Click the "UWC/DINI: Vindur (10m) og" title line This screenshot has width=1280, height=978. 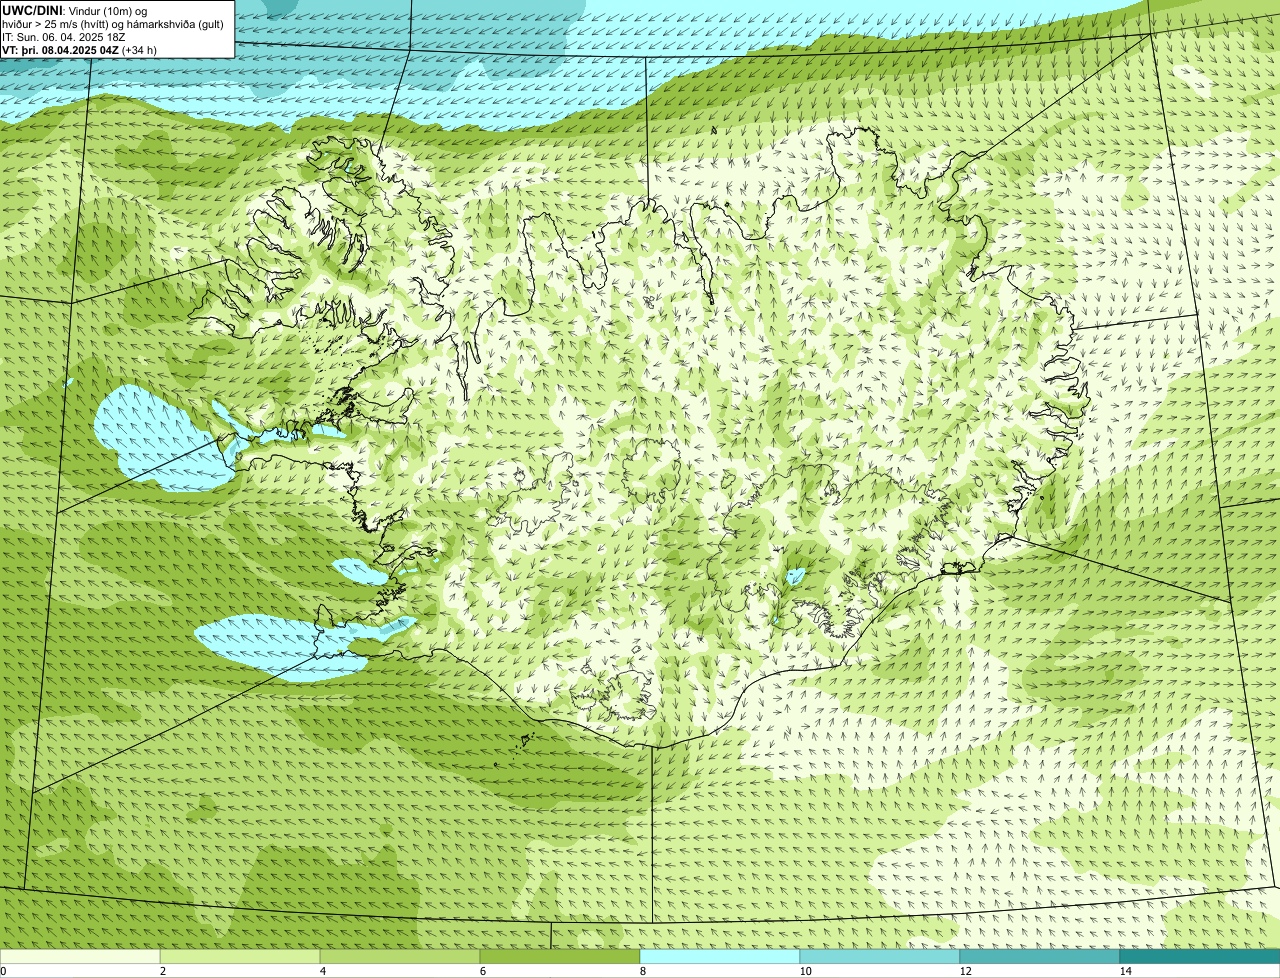(x=75, y=10)
